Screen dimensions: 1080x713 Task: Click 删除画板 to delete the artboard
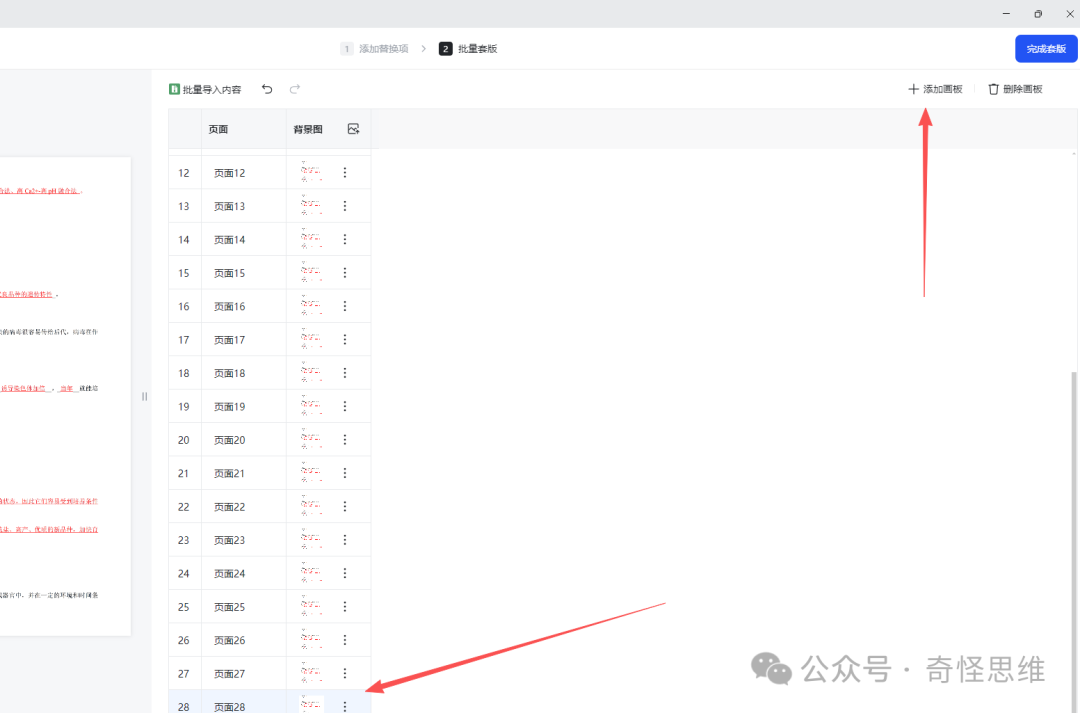click(1015, 89)
